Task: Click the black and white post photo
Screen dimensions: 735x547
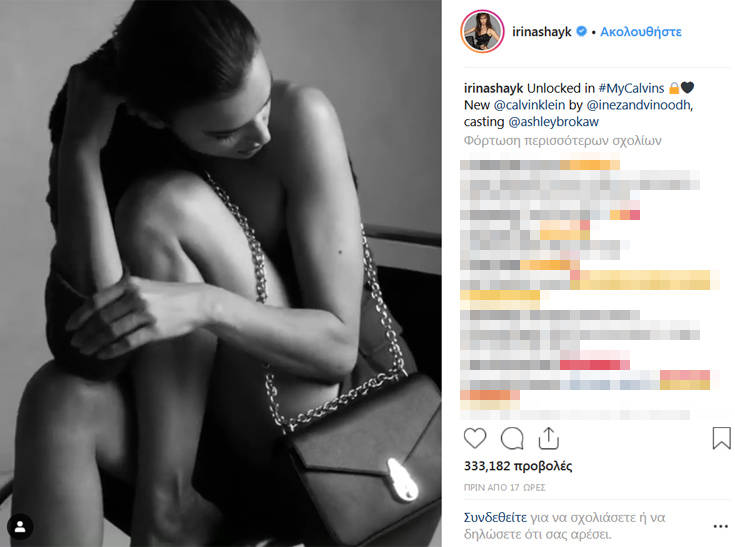Action: pyautogui.click(x=220, y=273)
